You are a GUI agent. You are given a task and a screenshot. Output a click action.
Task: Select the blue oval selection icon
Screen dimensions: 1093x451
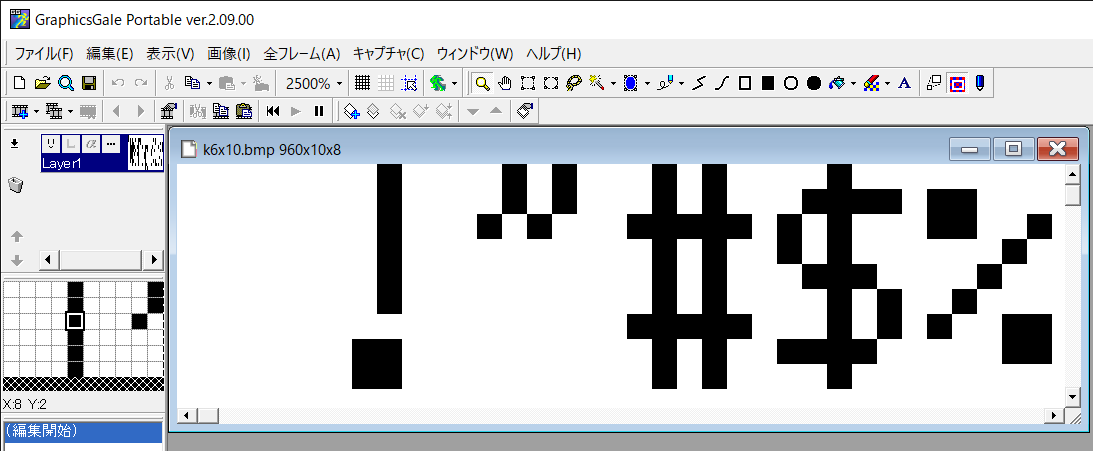click(x=631, y=84)
